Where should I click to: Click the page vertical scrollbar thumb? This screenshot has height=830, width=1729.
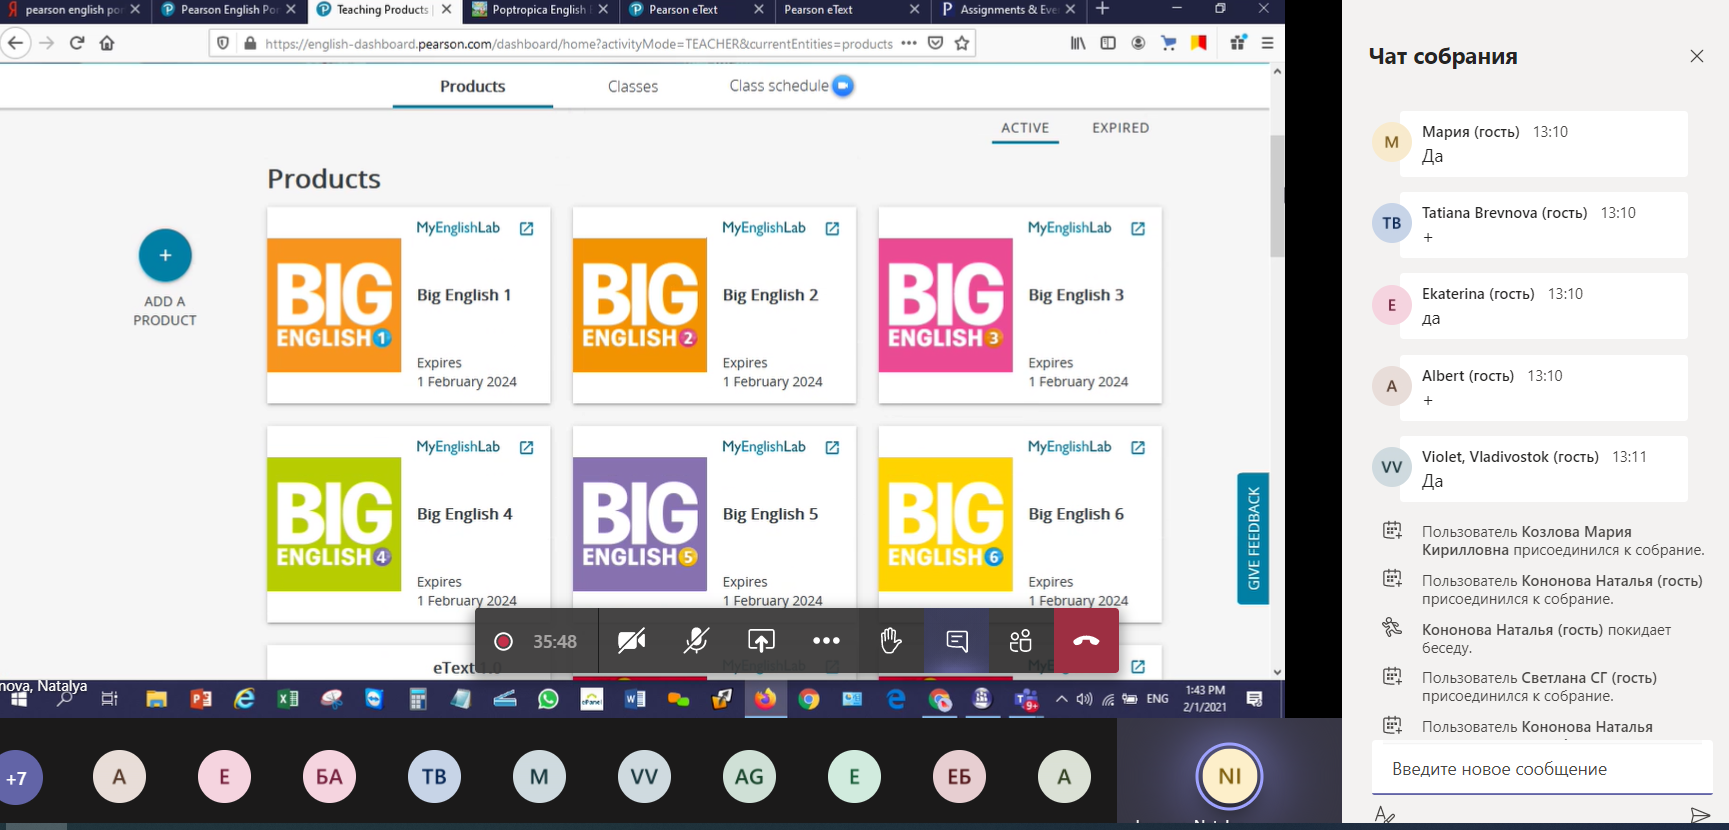click(1277, 196)
